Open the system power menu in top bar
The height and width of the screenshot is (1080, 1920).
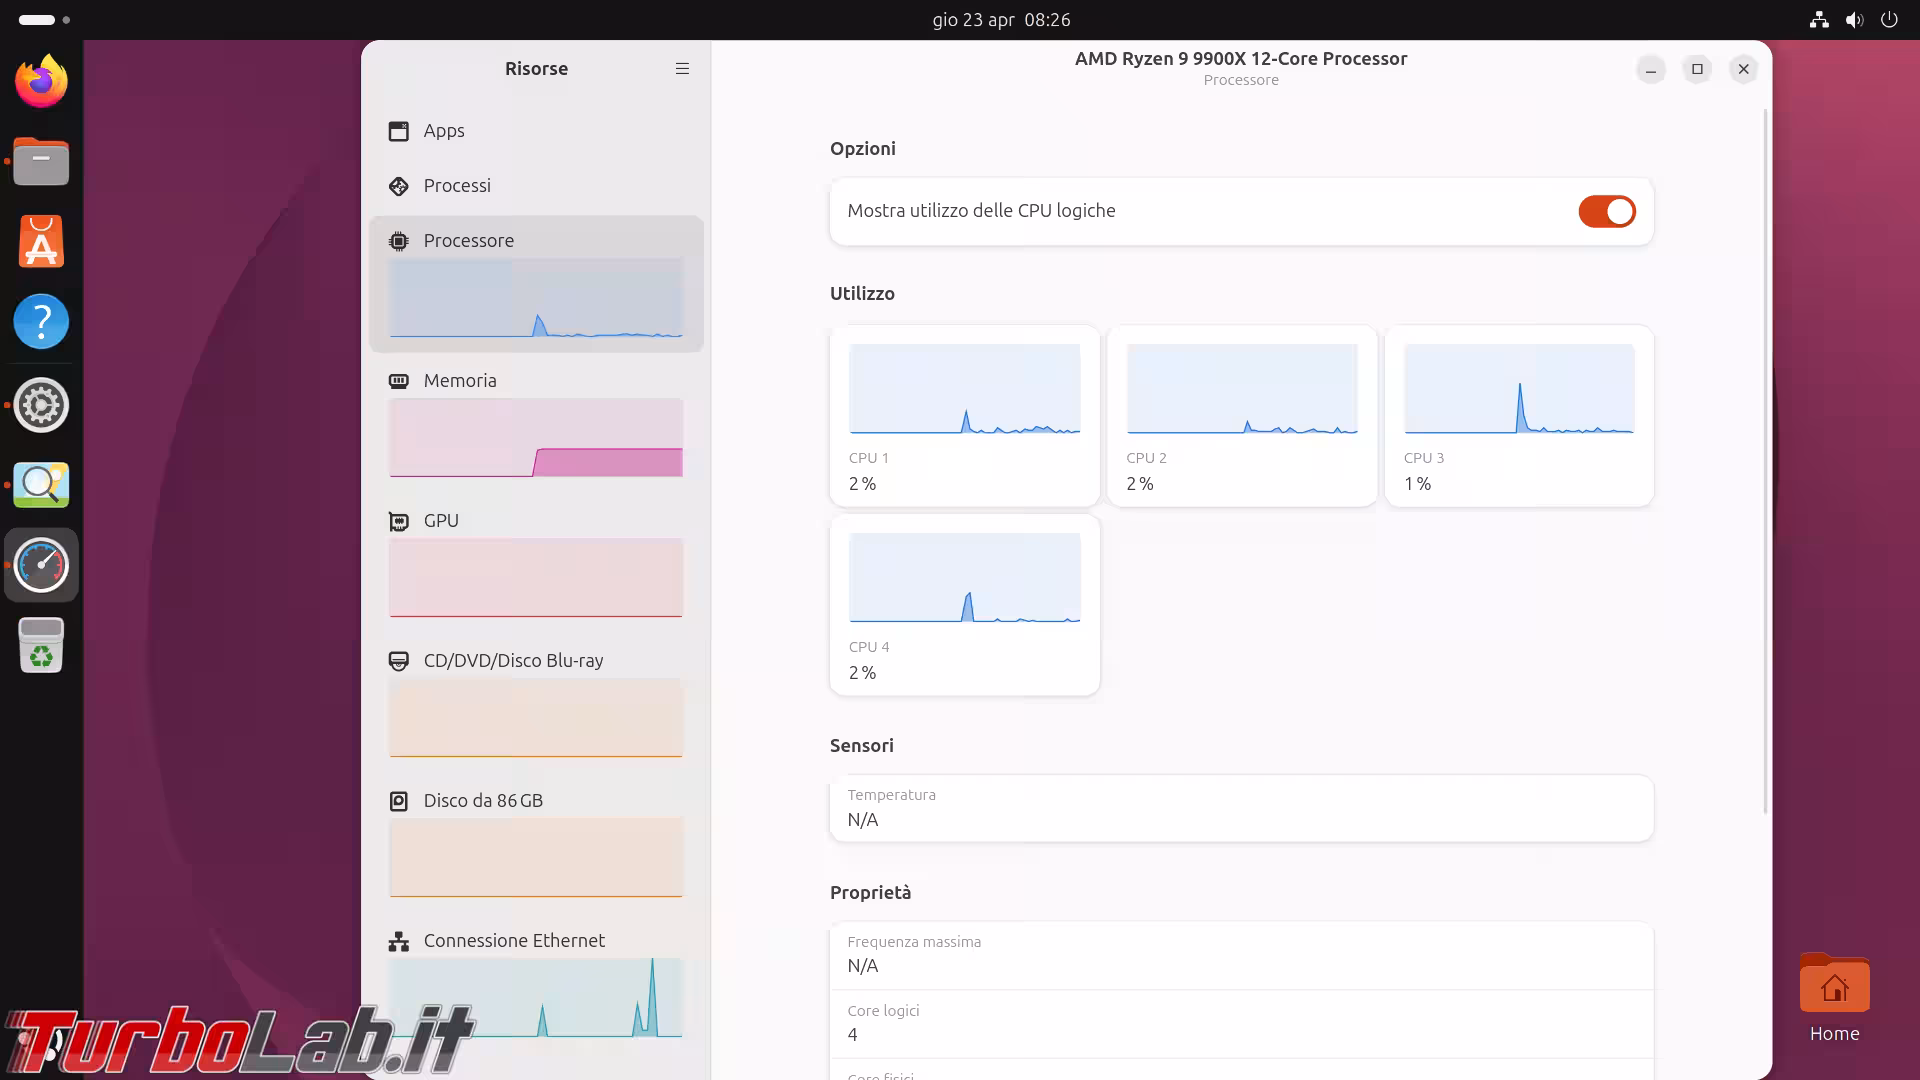tap(1889, 20)
